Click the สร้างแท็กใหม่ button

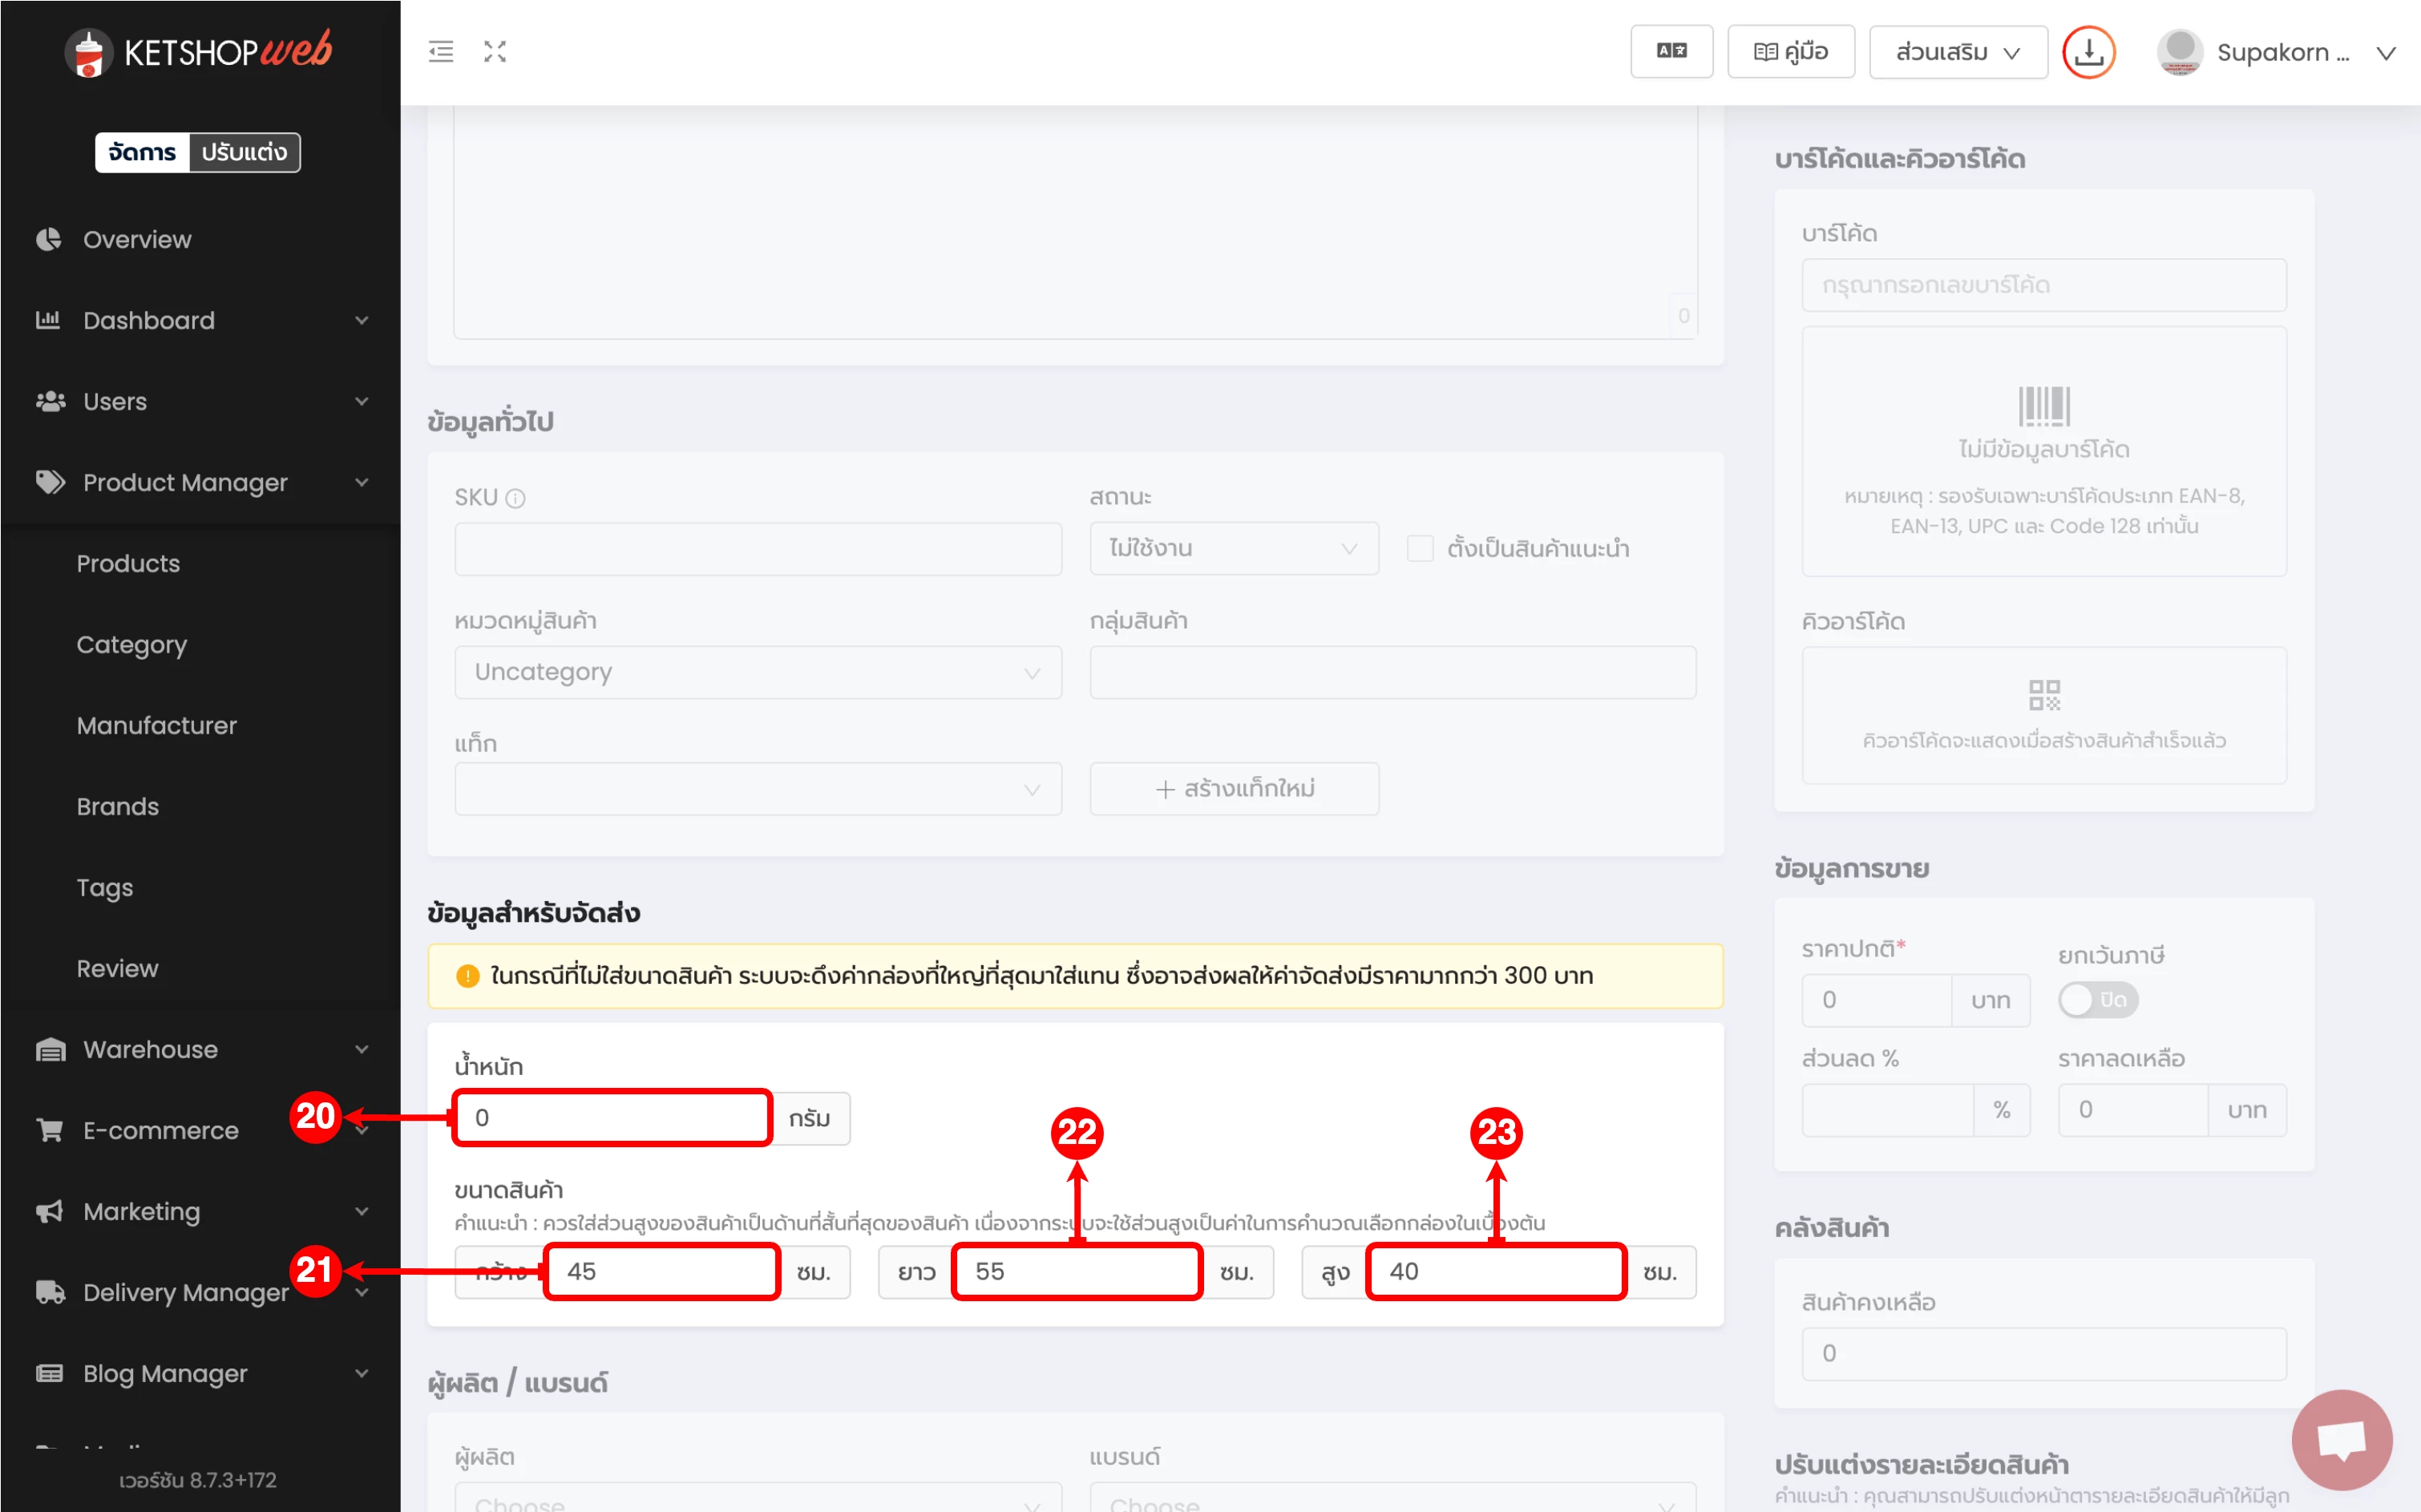(x=1234, y=789)
